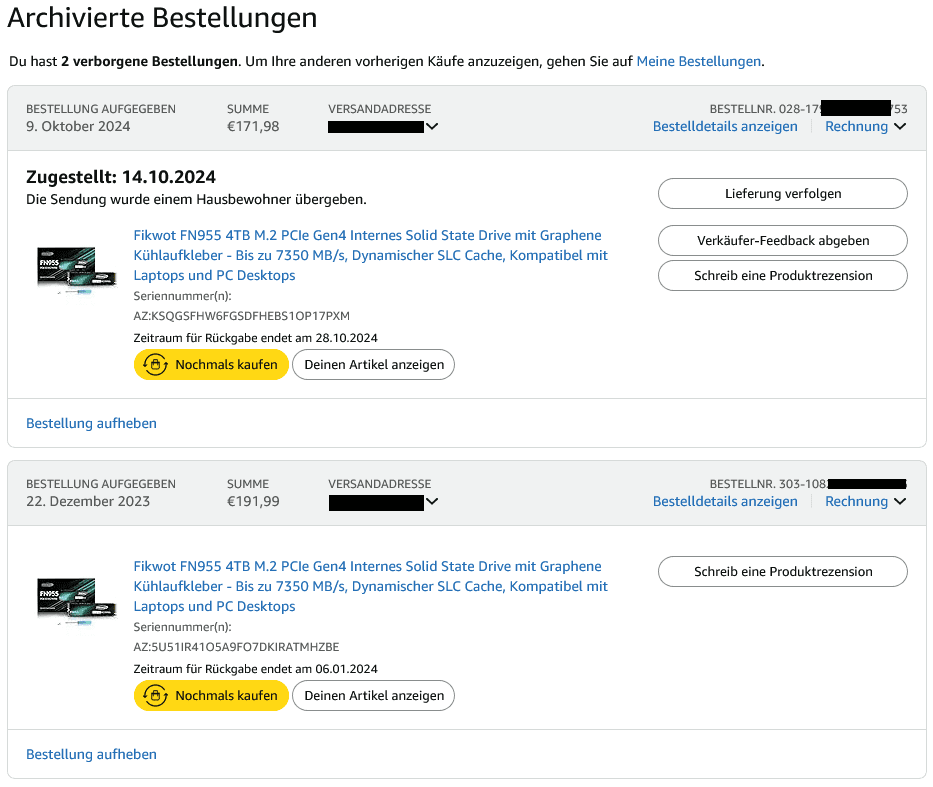The width and height of the screenshot is (933, 787).
Task: Expand the Versandadresse chevron of the December 2023 order
Action: coord(432,502)
